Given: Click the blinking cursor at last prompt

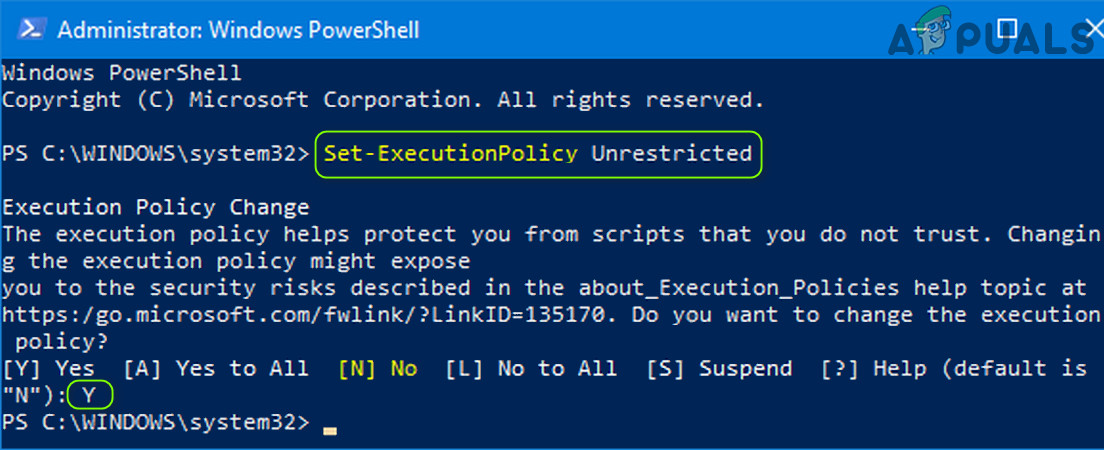Looking at the screenshot, I should coord(330,430).
